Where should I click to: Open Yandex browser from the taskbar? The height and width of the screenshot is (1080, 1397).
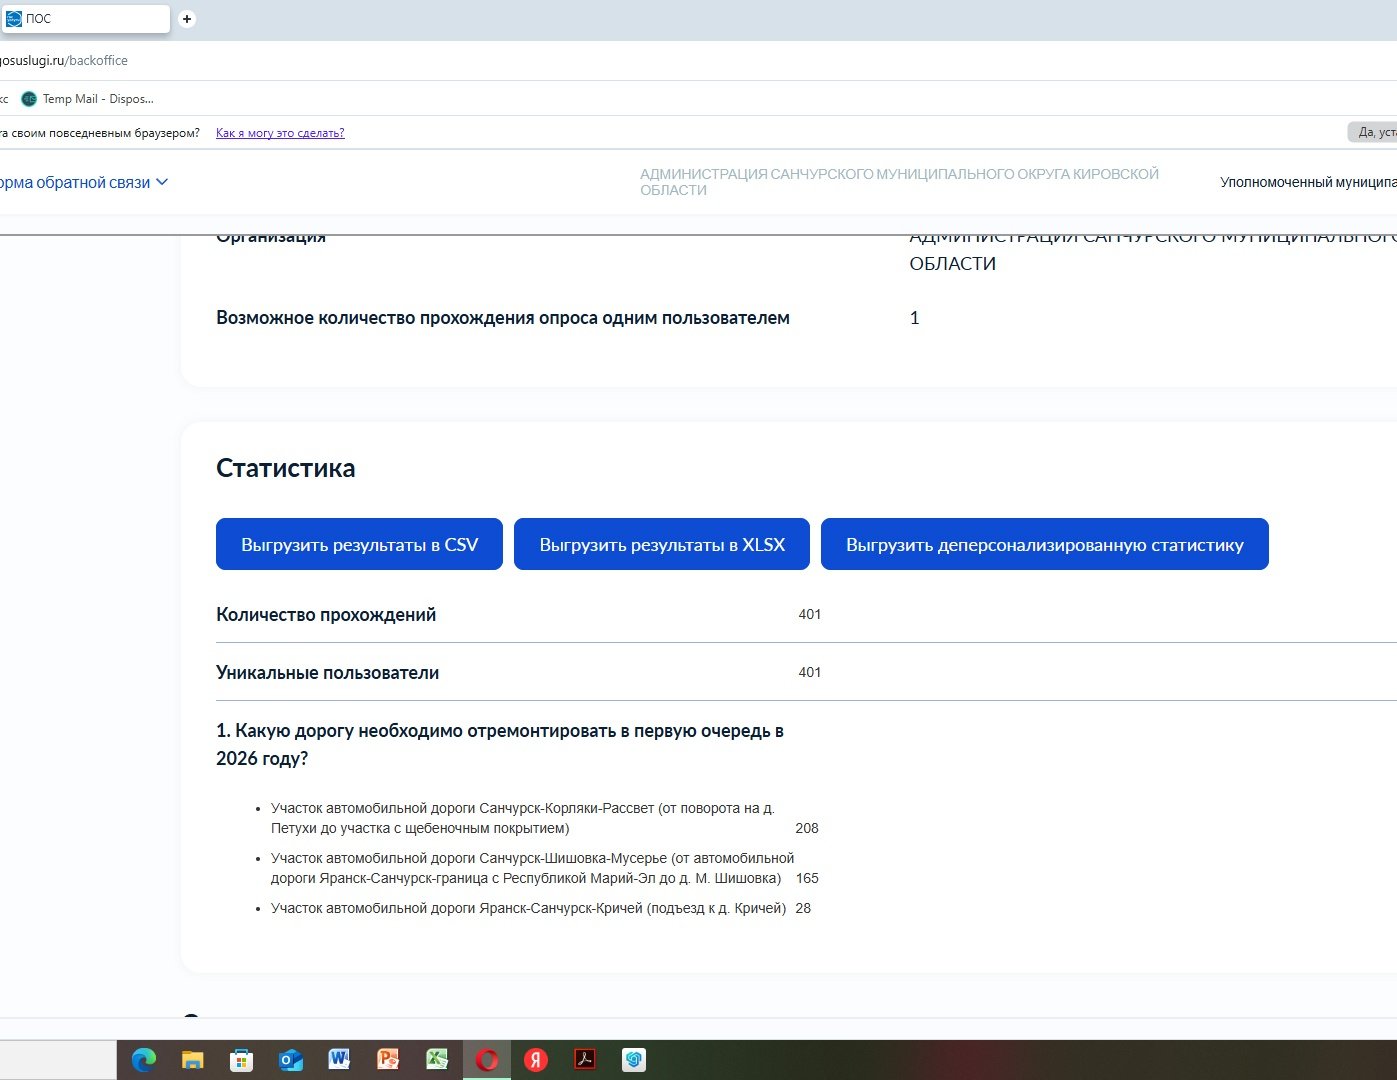coord(536,1060)
